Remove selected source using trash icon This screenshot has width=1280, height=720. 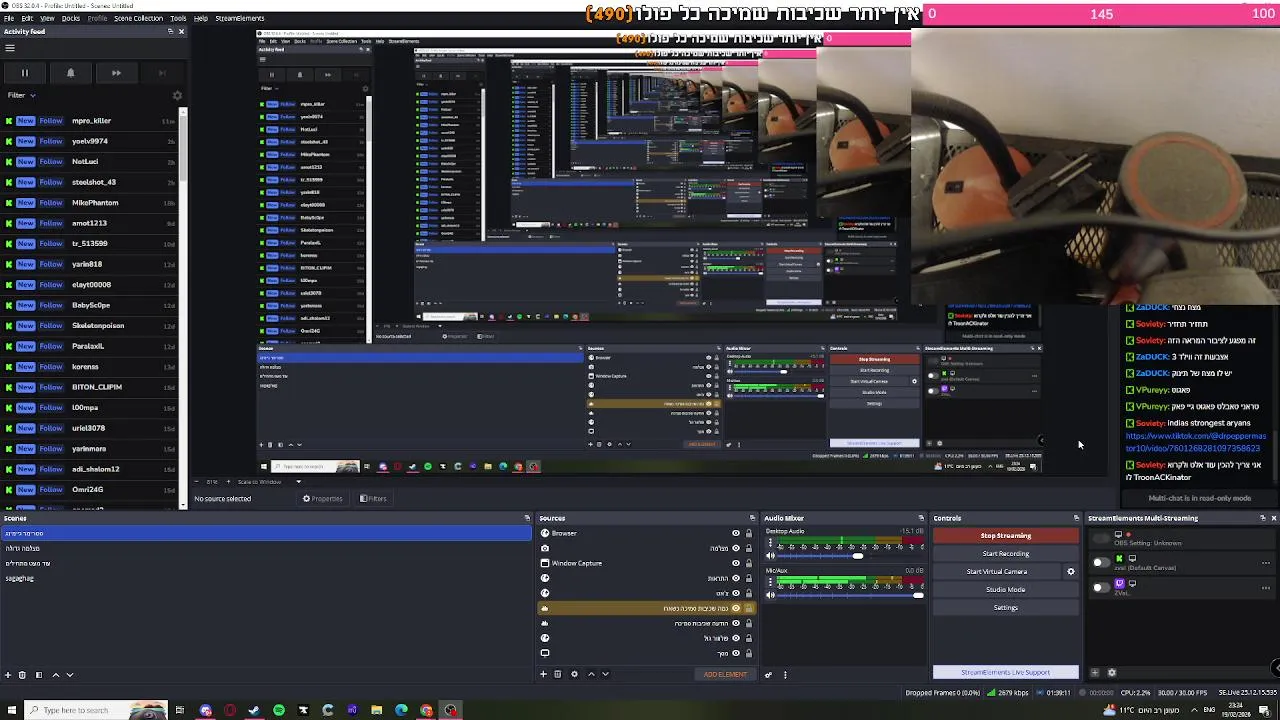pos(558,674)
